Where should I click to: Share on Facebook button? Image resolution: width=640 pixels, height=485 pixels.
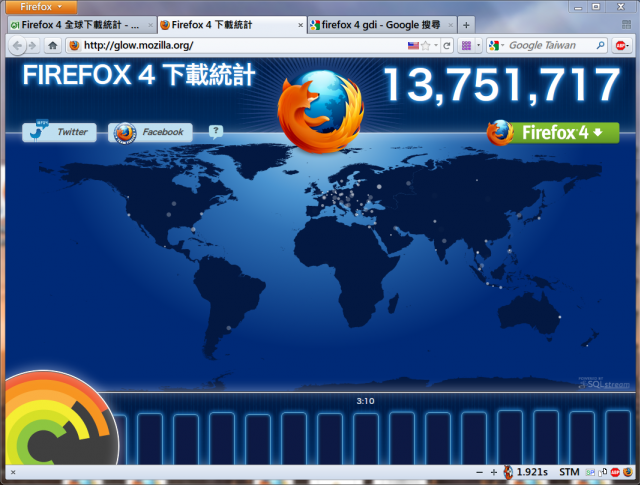[150, 132]
